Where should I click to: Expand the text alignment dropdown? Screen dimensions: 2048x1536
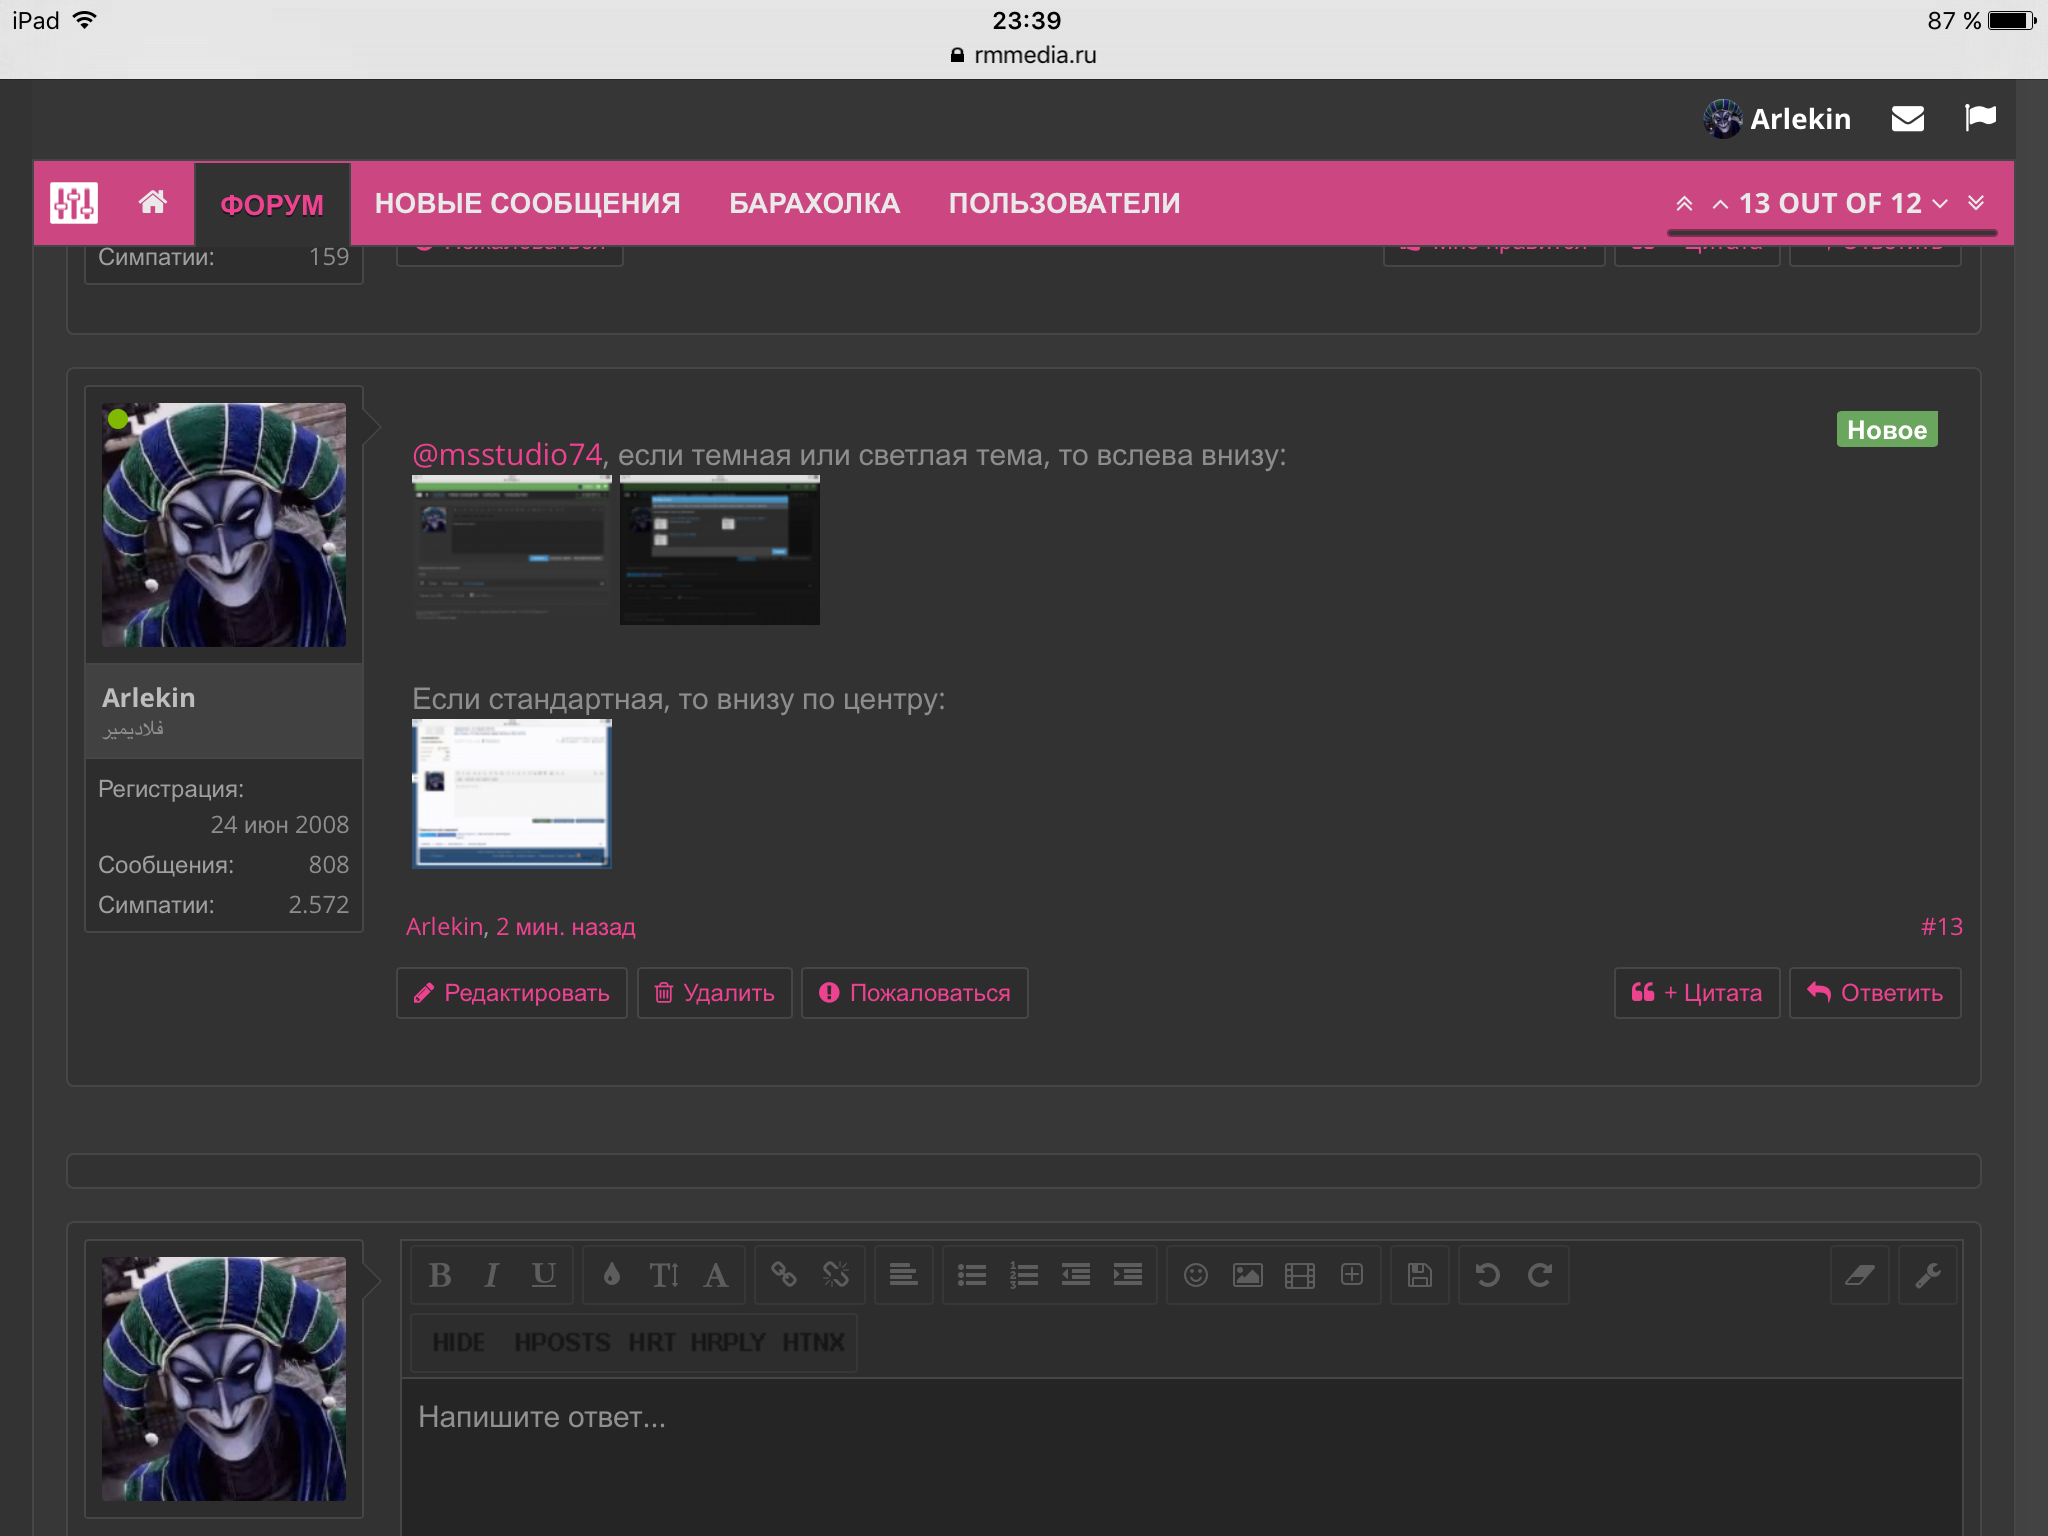(x=904, y=1275)
